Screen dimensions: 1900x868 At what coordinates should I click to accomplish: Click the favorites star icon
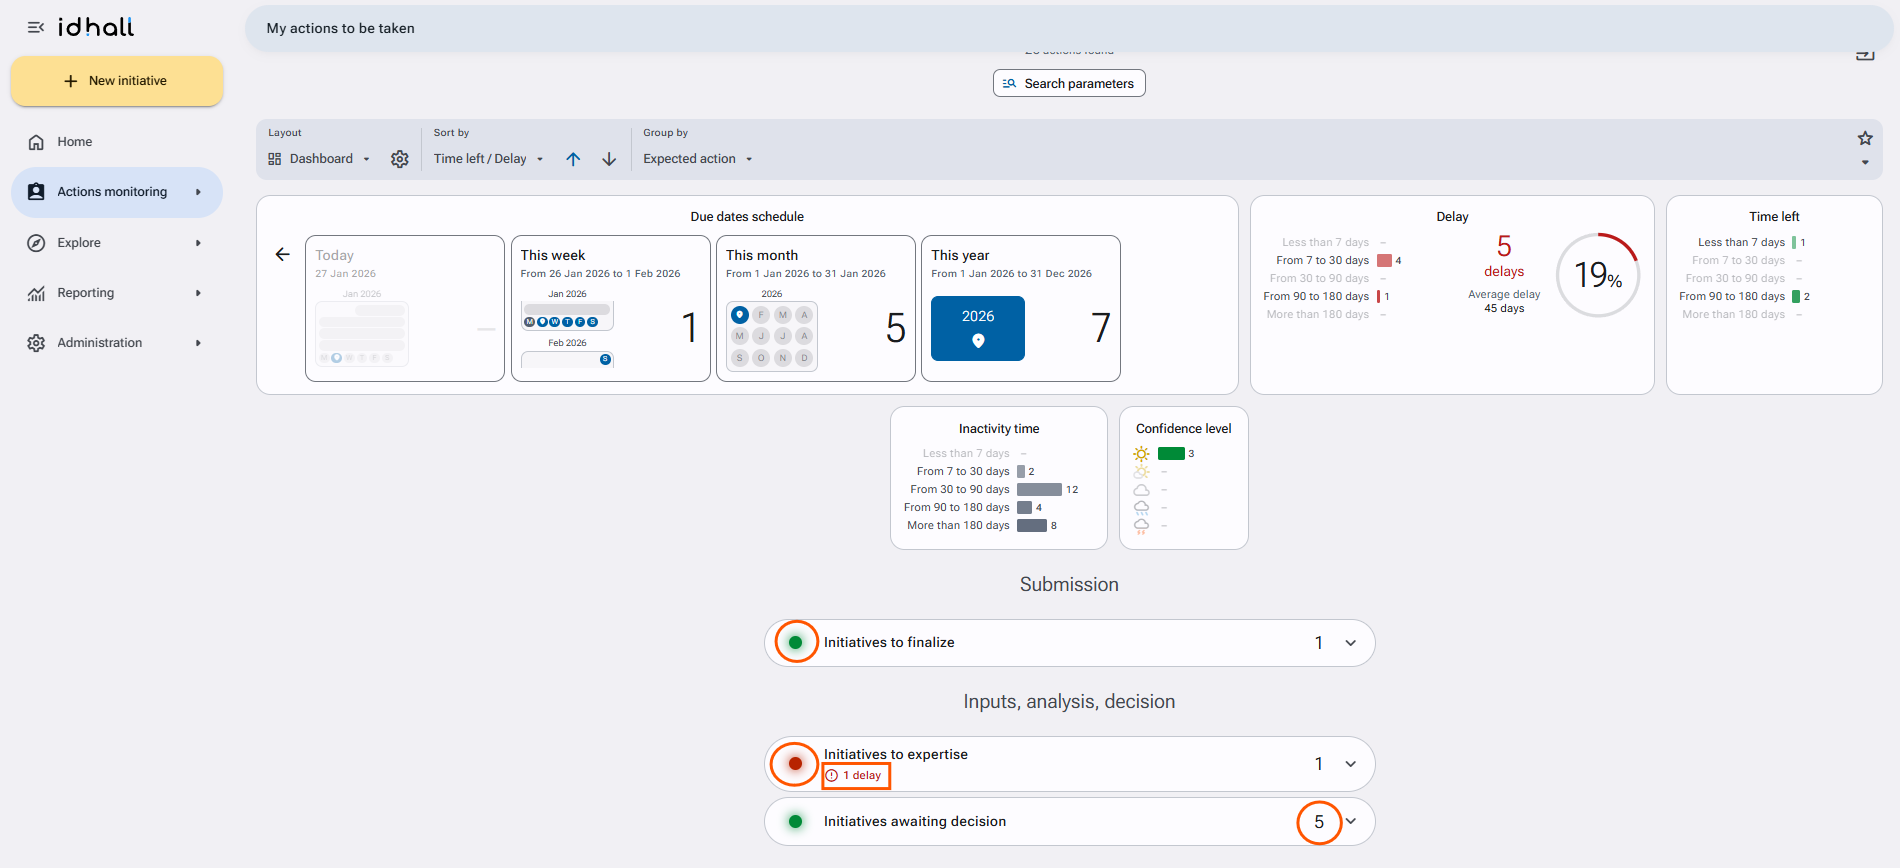[x=1865, y=138]
